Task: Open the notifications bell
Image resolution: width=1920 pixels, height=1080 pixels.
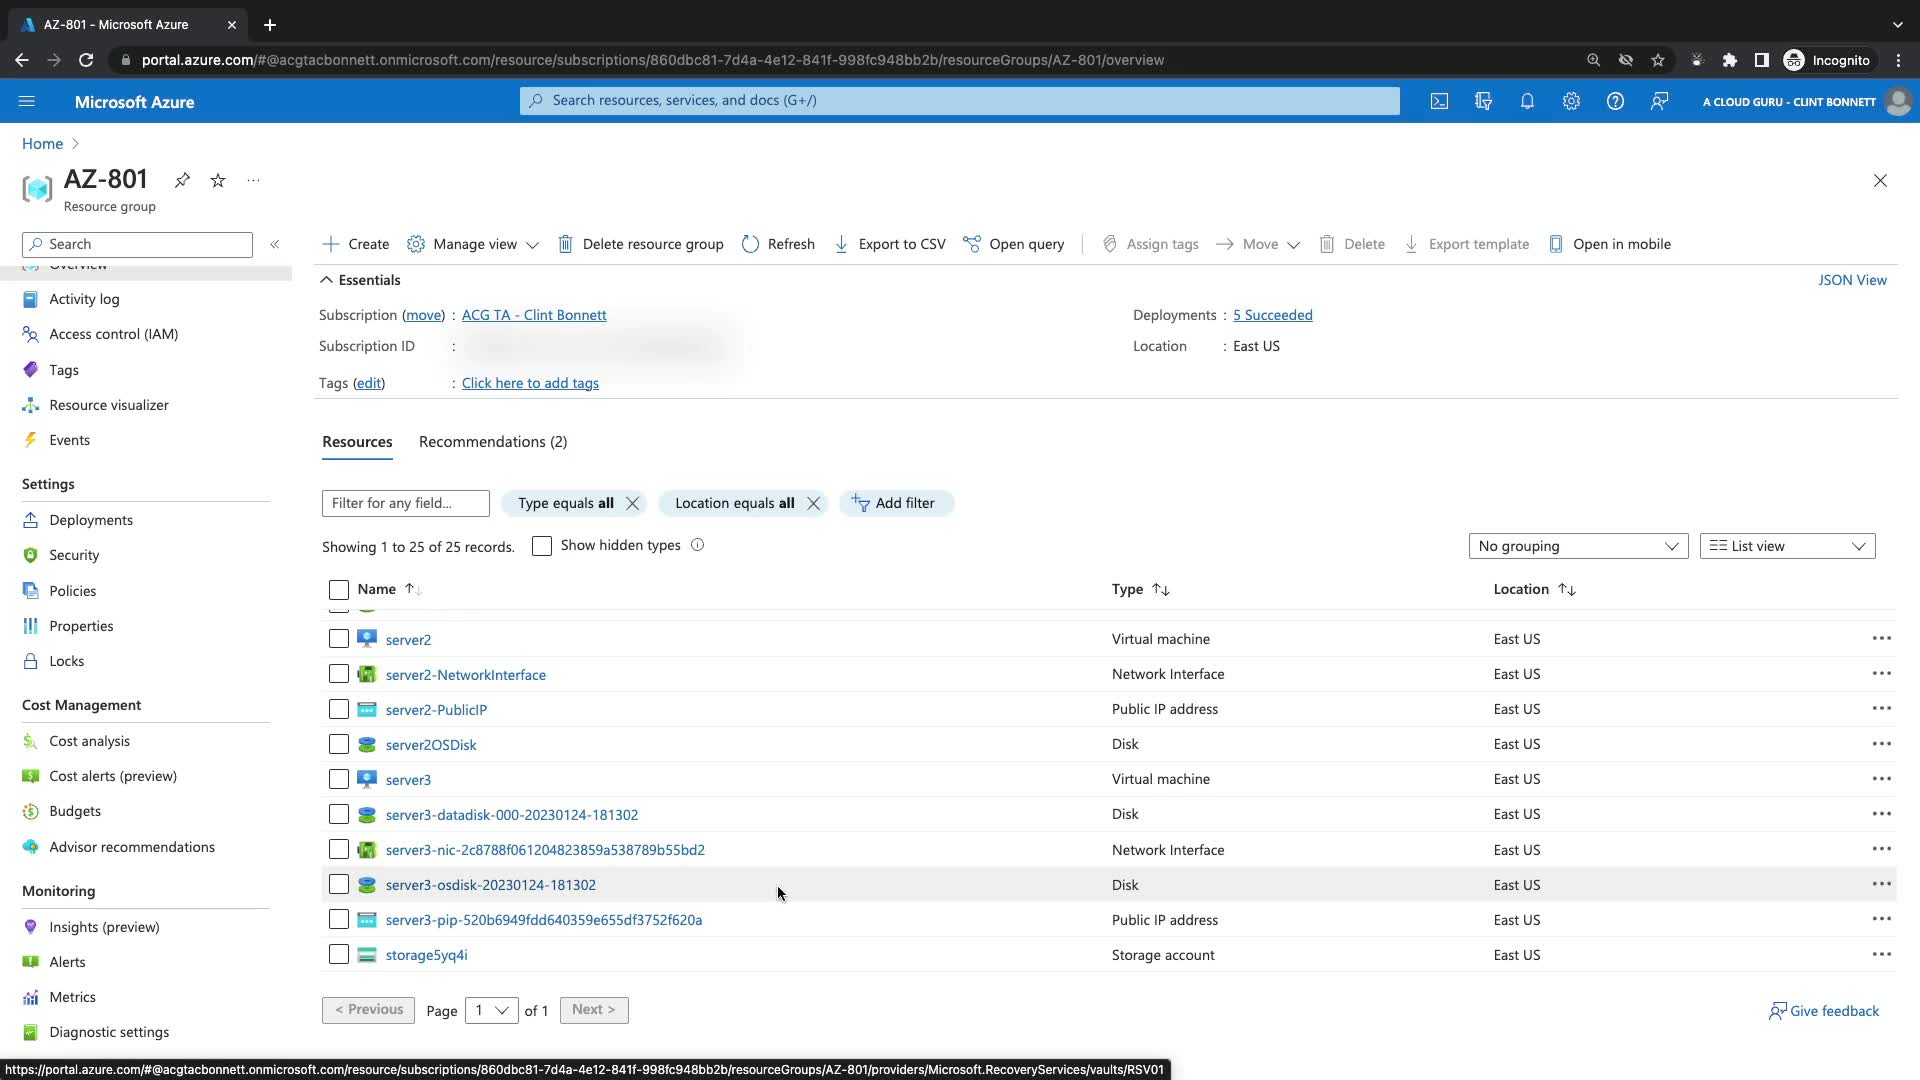Action: coord(1527,101)
